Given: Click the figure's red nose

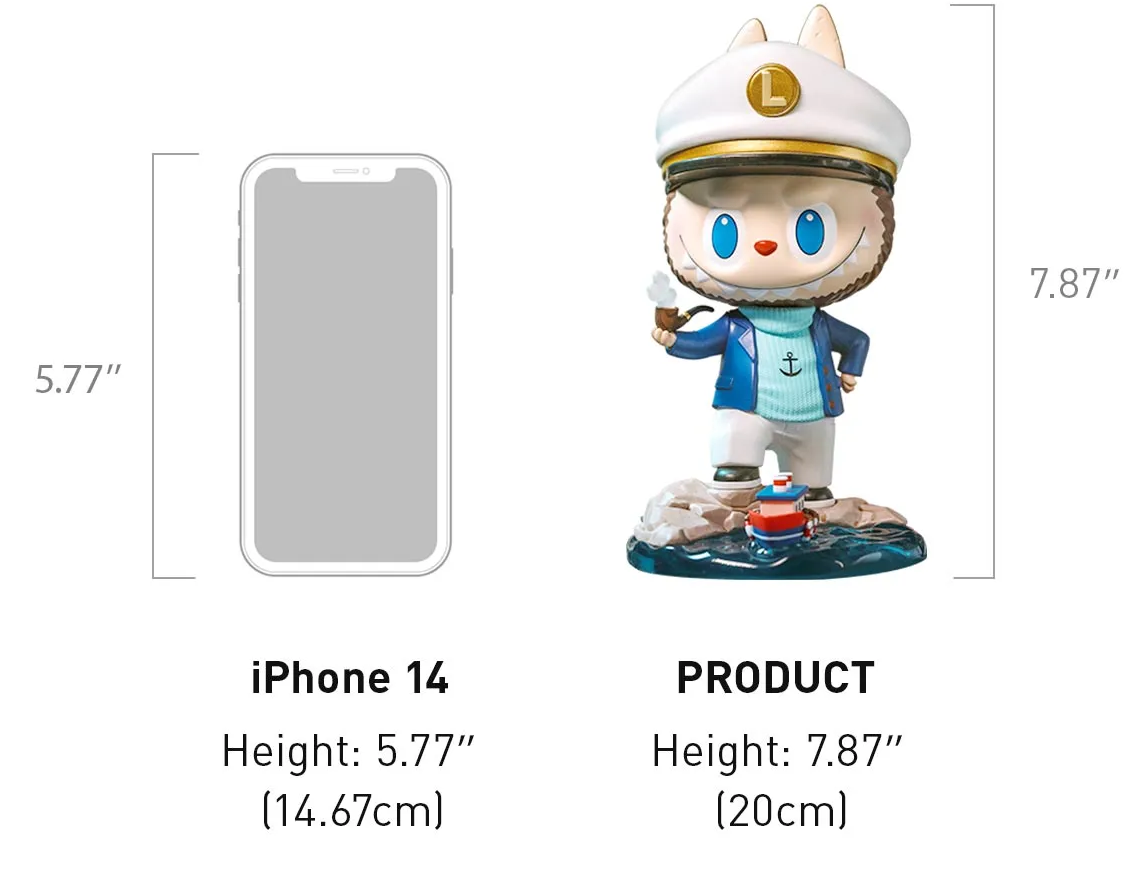Looking at the screenshot, I should pyautogui.click(x=765, y=248).
